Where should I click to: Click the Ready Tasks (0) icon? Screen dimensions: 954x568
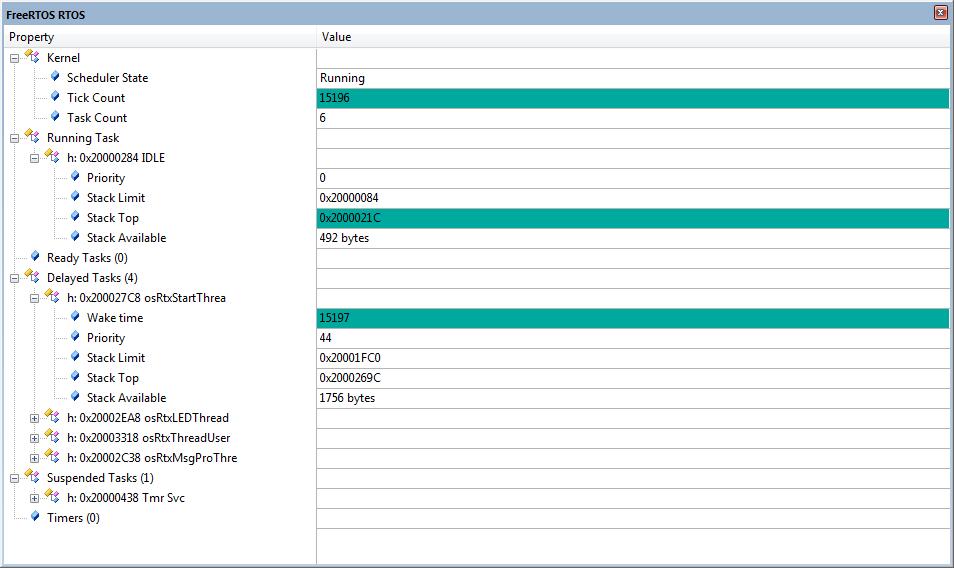[35, 257]
